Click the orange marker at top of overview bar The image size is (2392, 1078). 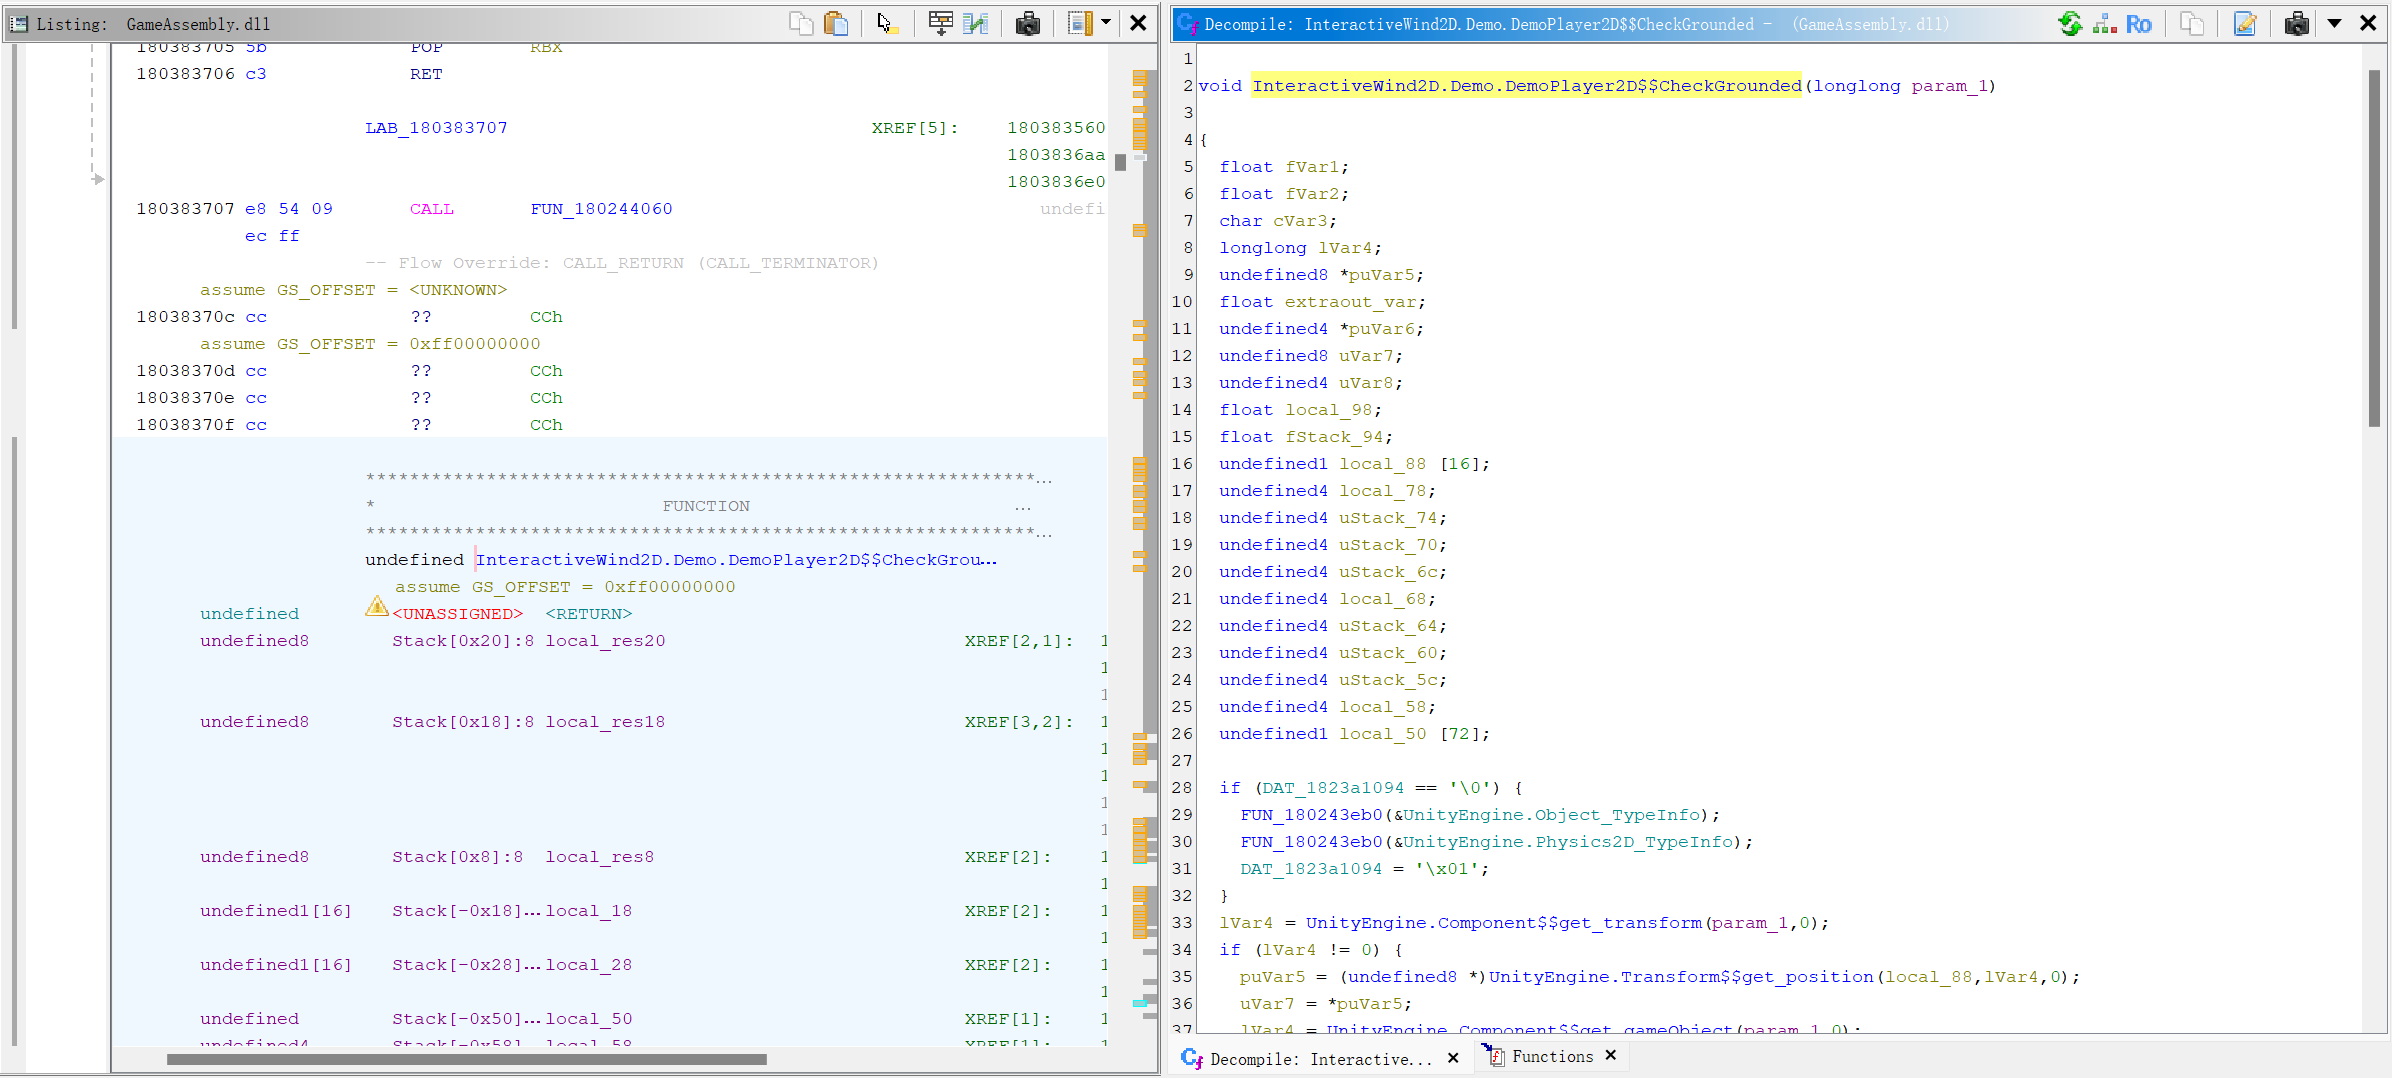point(1139,77)
